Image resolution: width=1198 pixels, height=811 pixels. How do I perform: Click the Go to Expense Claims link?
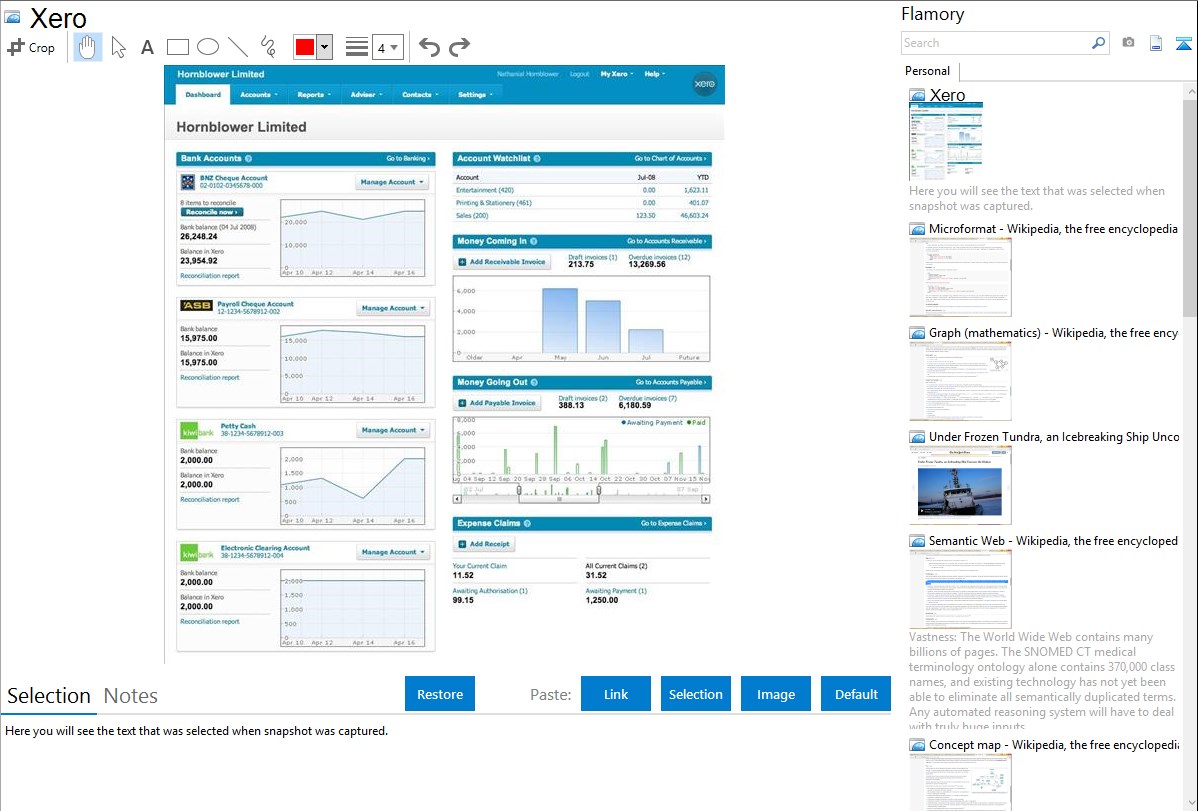[x=673, y=523]
